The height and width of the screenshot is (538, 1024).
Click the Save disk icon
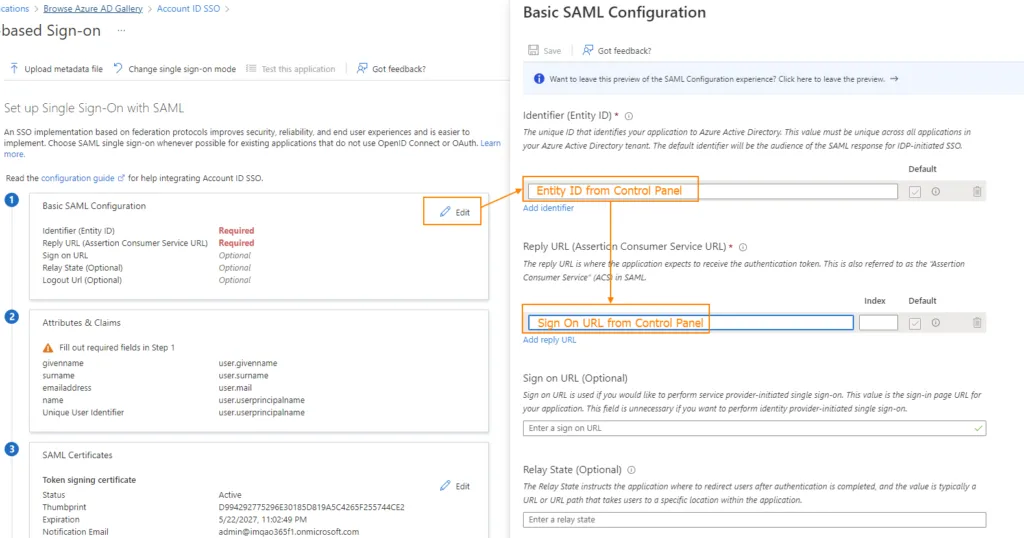534,50
